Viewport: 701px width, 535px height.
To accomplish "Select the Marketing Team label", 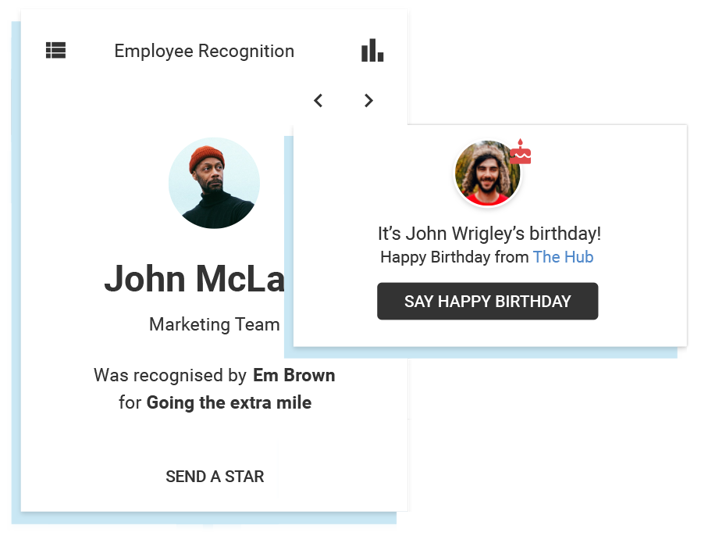I will tap(214, 324).
